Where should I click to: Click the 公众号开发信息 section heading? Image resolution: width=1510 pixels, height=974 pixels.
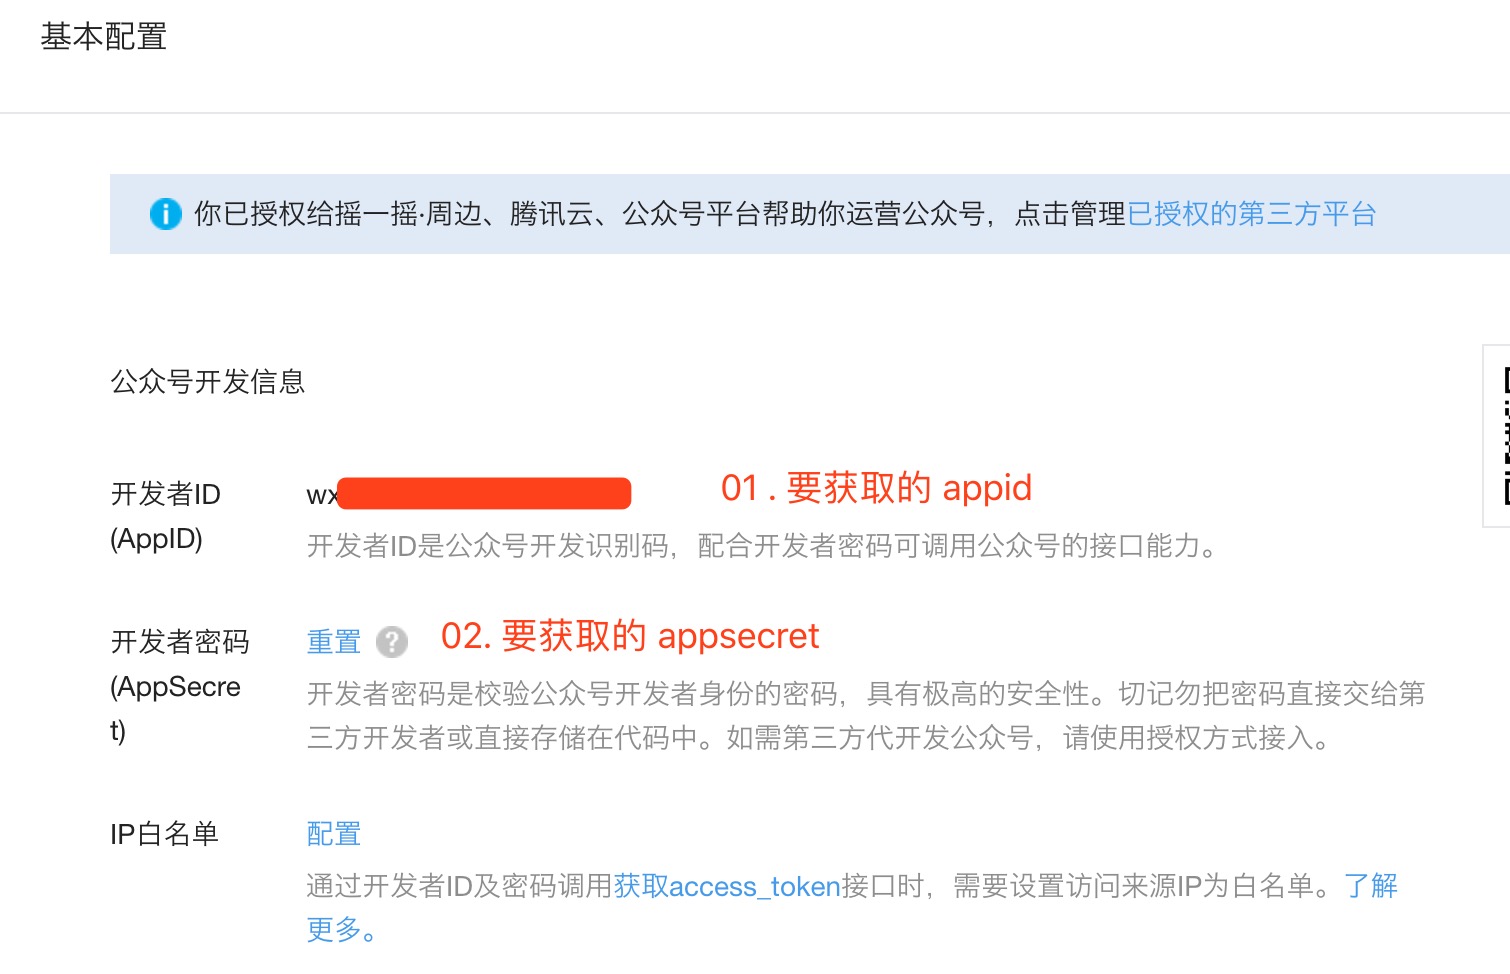(208, 382)
